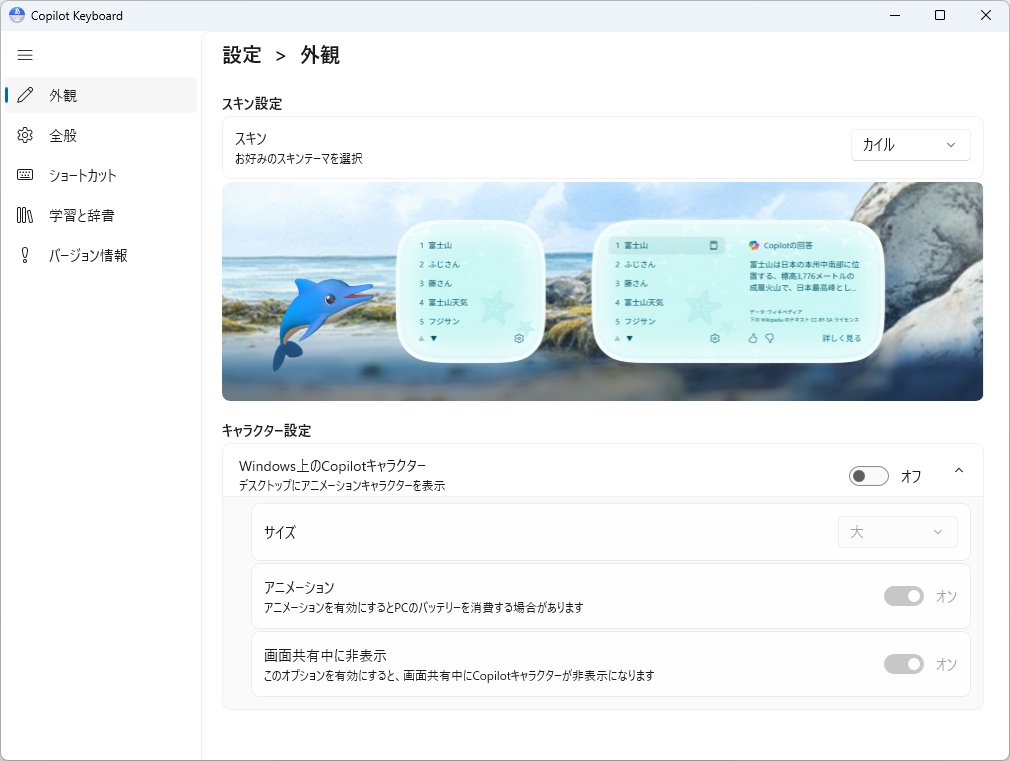
Task: Click 詳しく見る link in preview
Action: click(x=841, y=338)
